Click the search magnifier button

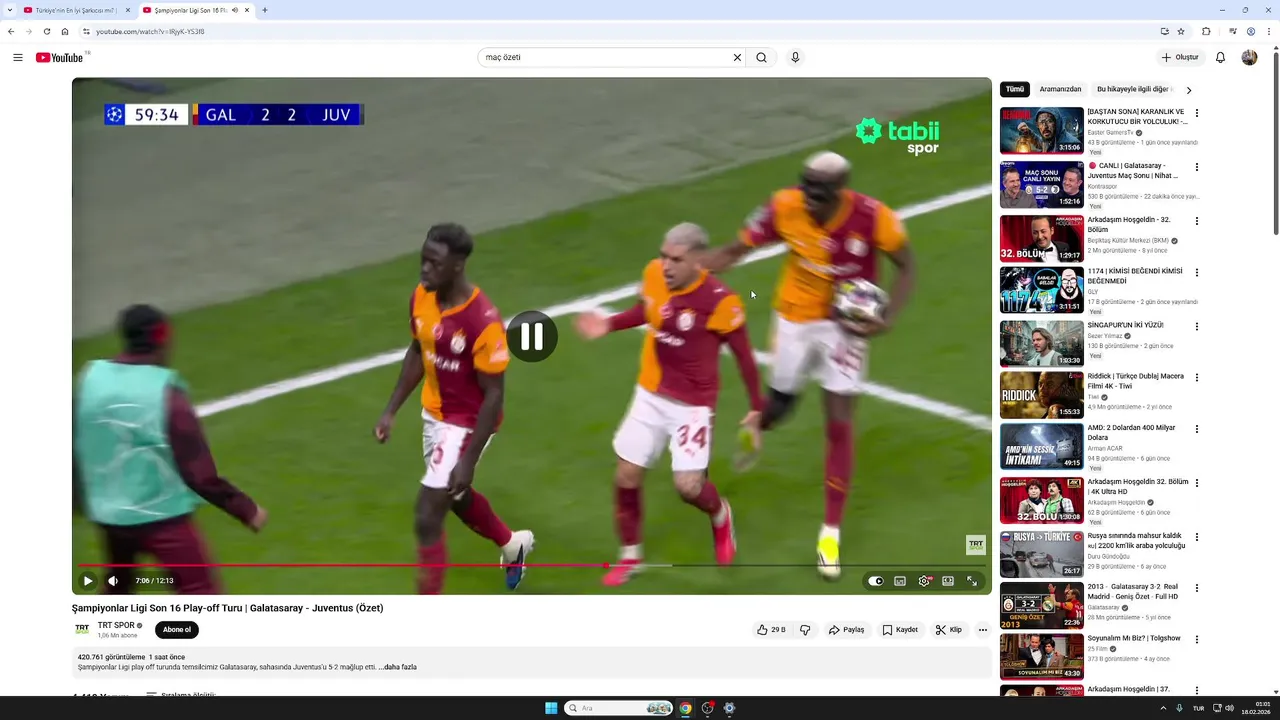click(761, 57)
